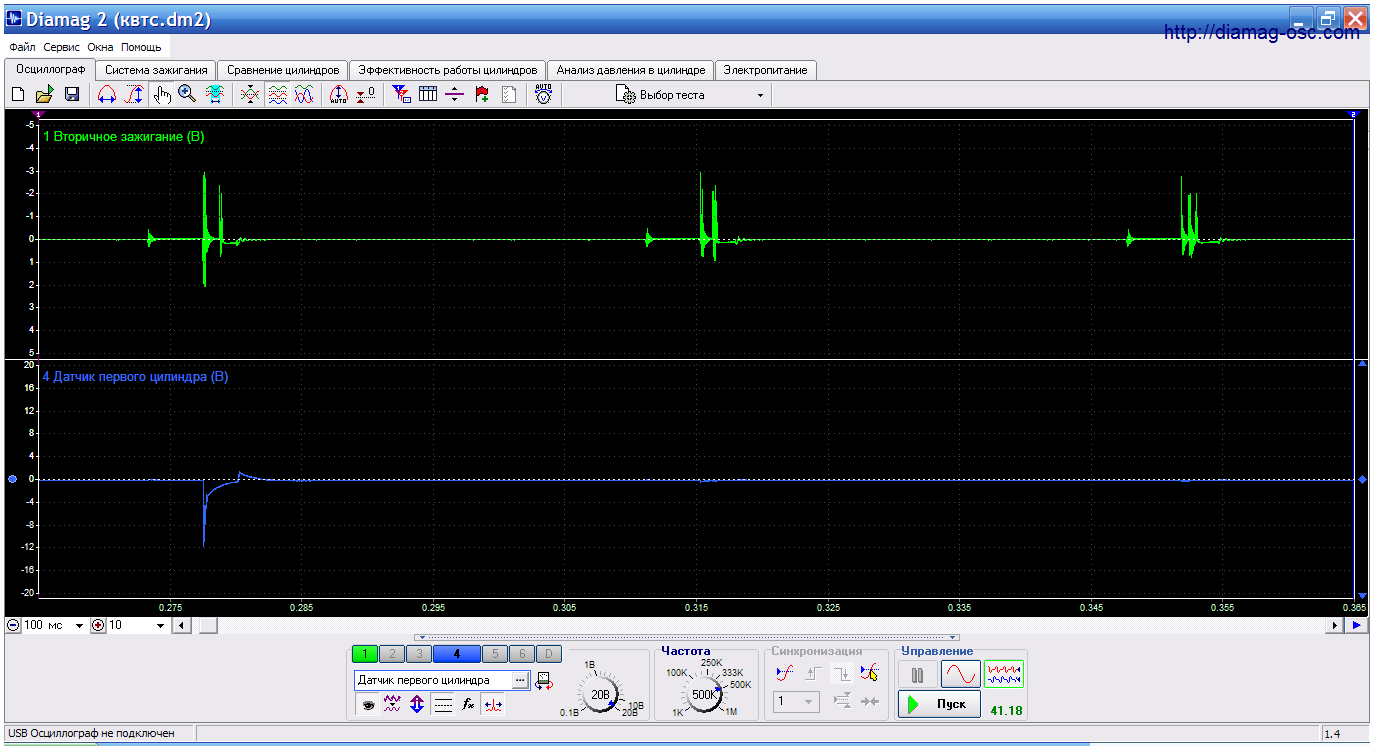
Task: Toggle channel 1 green button
Action: [x=365, y=654]
